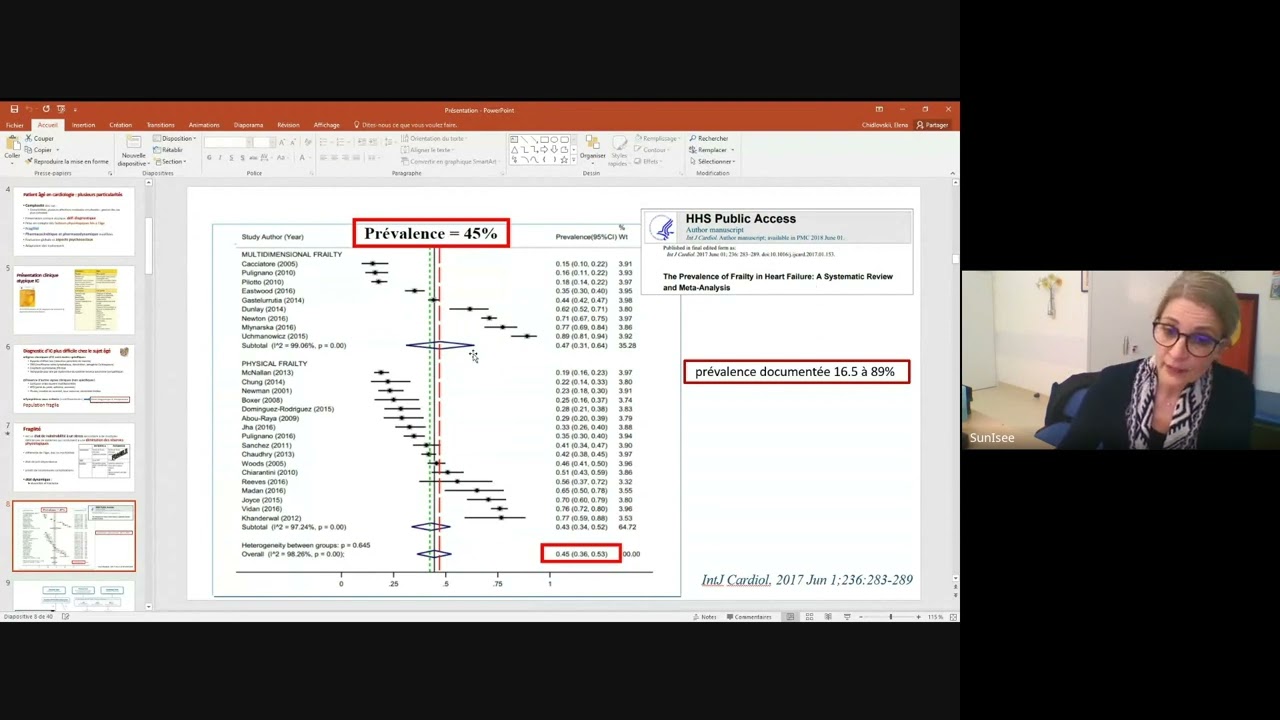Start slideshow from status bar icon
This screenshot has height=720, width=1280.
coord(847,617)
